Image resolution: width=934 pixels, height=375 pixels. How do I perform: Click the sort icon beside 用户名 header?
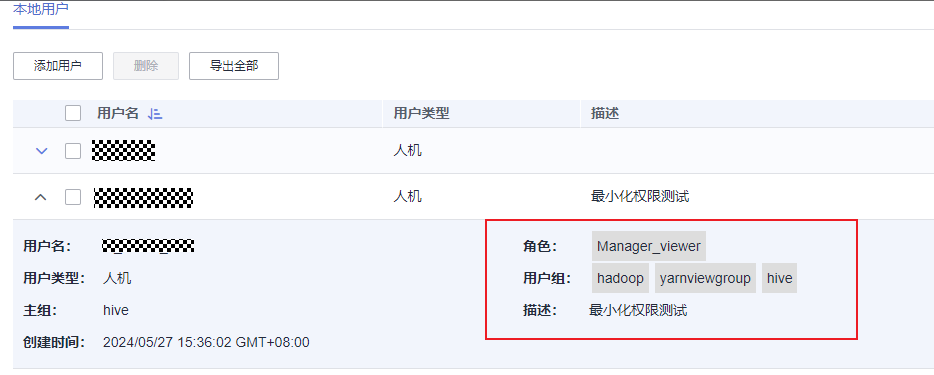155,114
